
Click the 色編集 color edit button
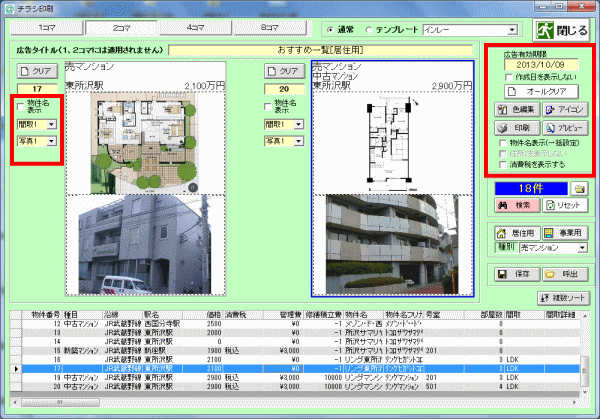[x=517, y=110]
